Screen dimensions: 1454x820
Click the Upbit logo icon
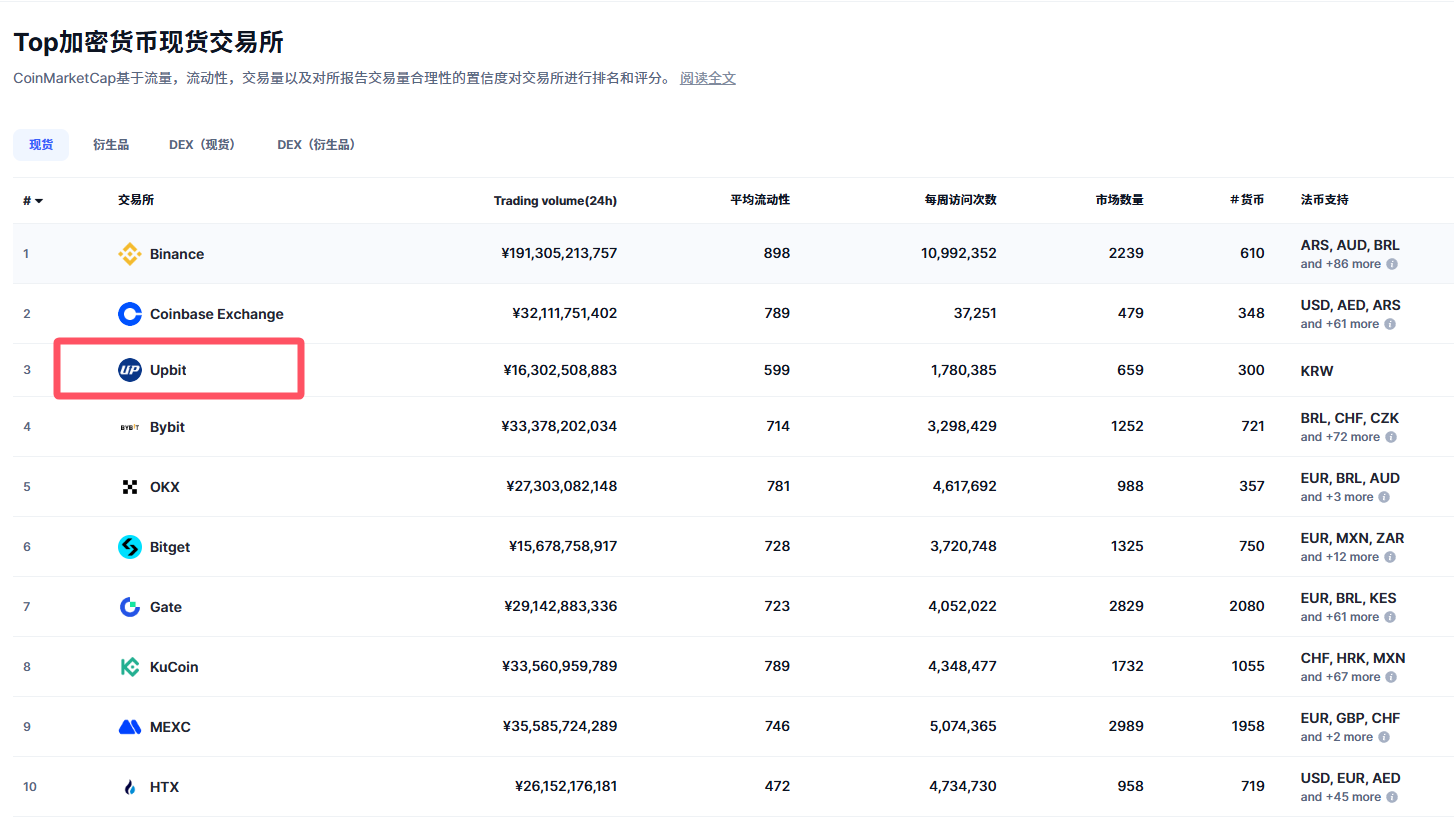point(129,370)
